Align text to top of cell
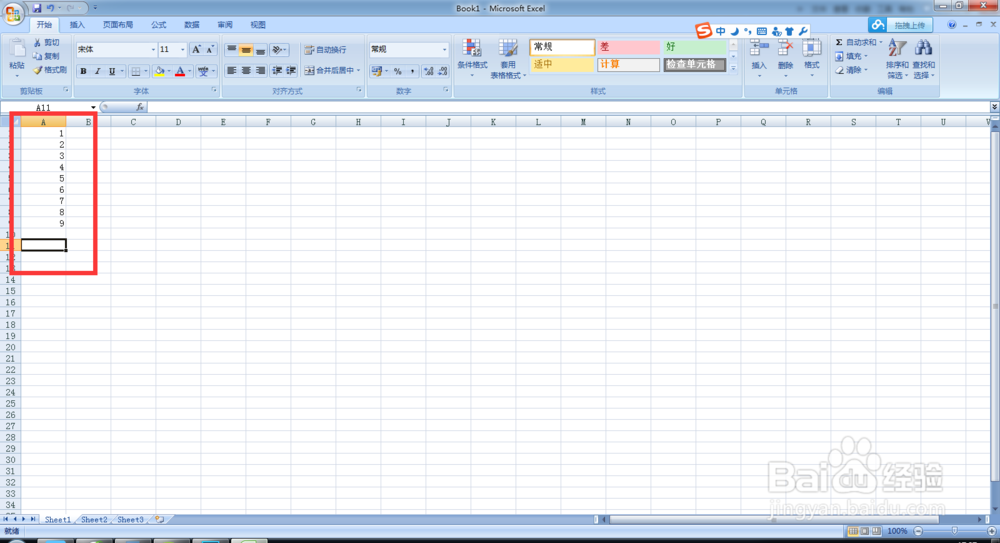The image size is (1000, 543). [232, 50]
